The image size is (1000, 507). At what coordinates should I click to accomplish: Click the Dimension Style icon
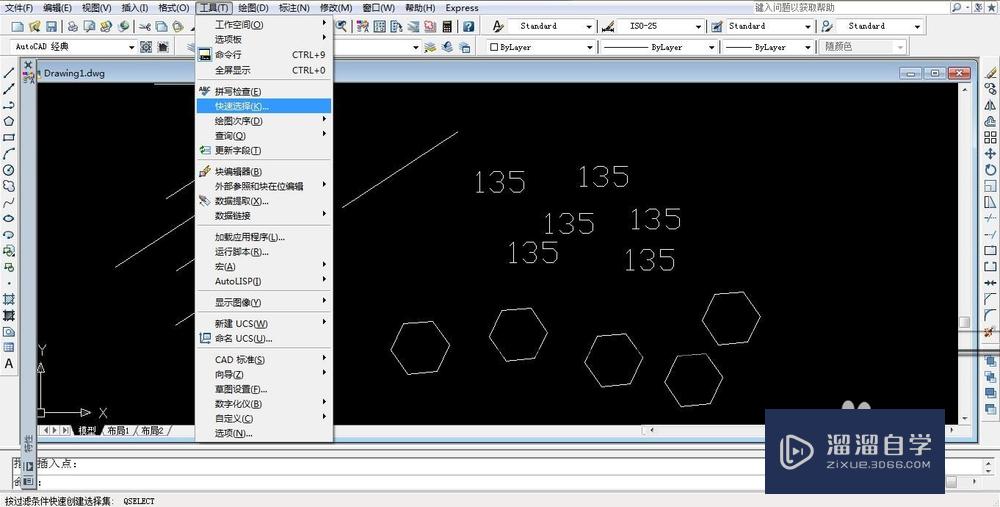pyautogui.click(x=608, y=26)
